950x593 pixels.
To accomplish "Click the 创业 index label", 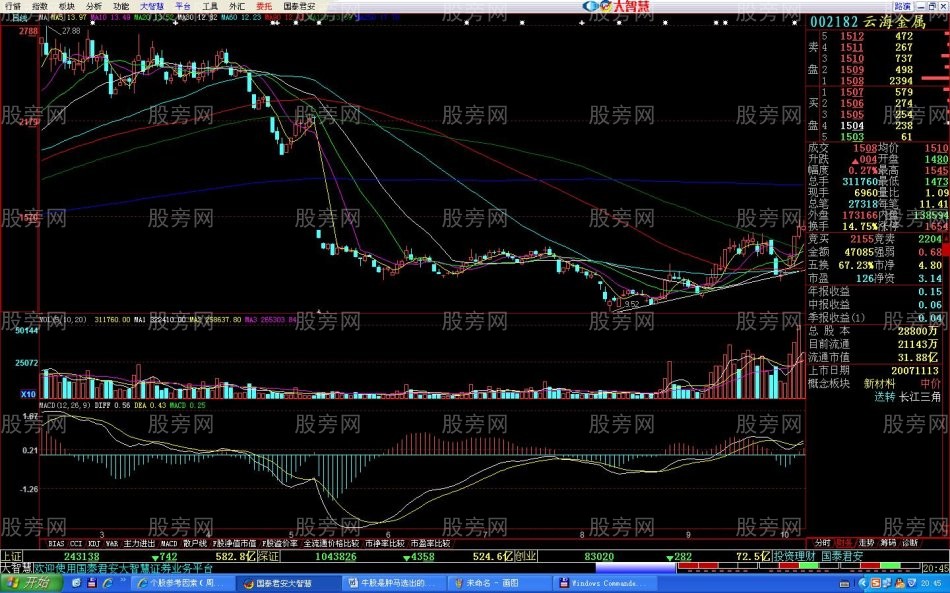I will 526,556.
